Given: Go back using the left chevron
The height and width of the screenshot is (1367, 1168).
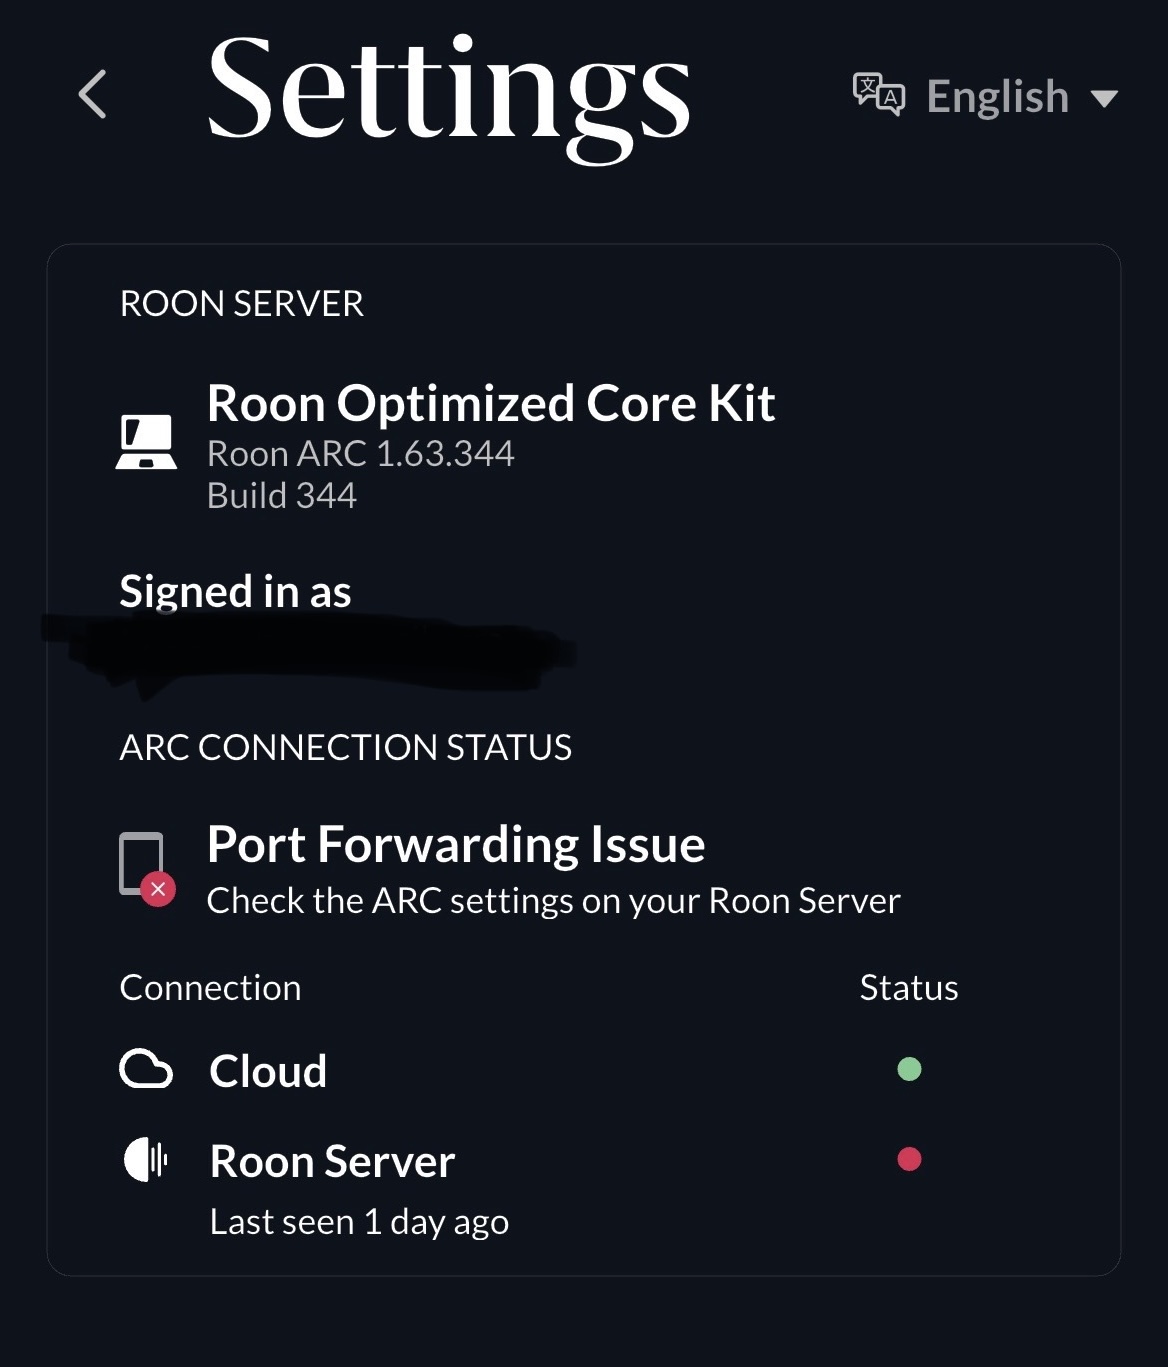Looking at the screenshot, I should 92,95.
